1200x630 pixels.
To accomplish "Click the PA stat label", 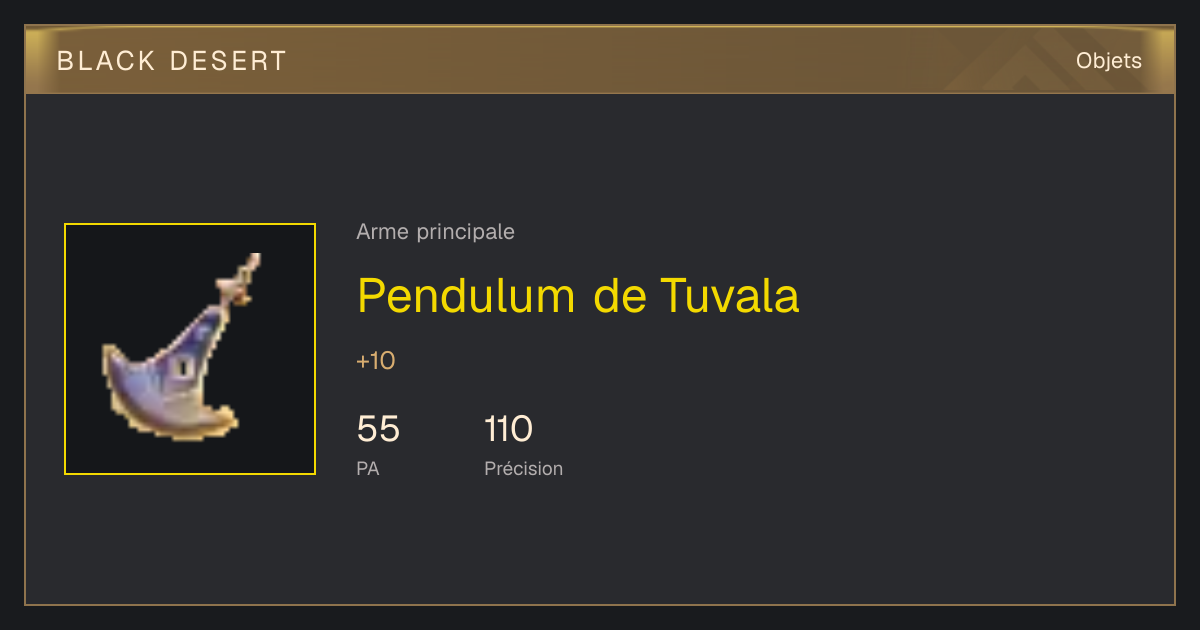I will click(368, 468).
